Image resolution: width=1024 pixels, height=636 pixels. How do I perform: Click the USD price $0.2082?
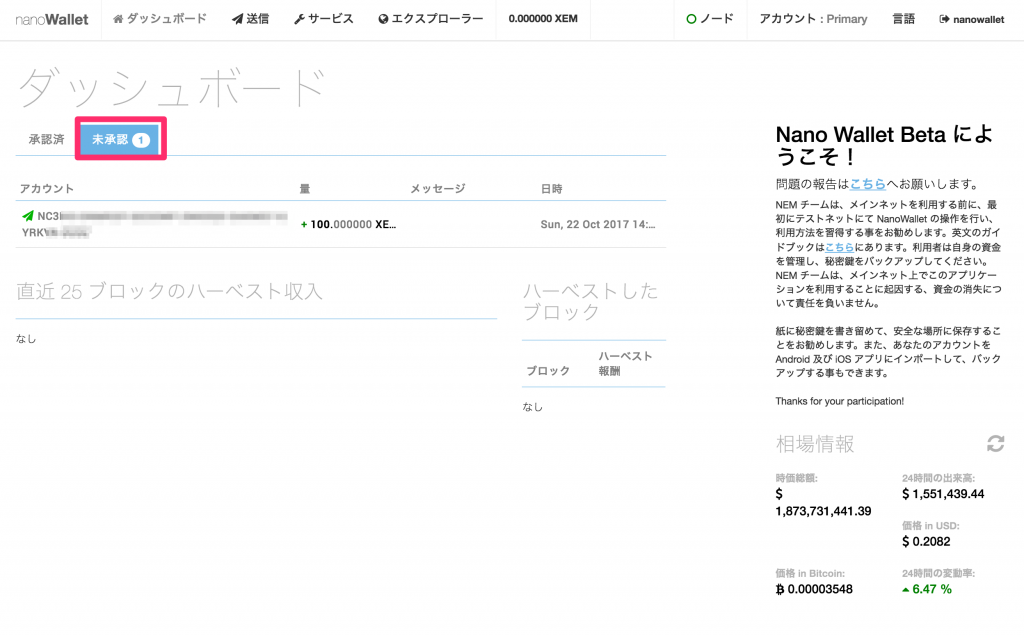coord(926,541)
